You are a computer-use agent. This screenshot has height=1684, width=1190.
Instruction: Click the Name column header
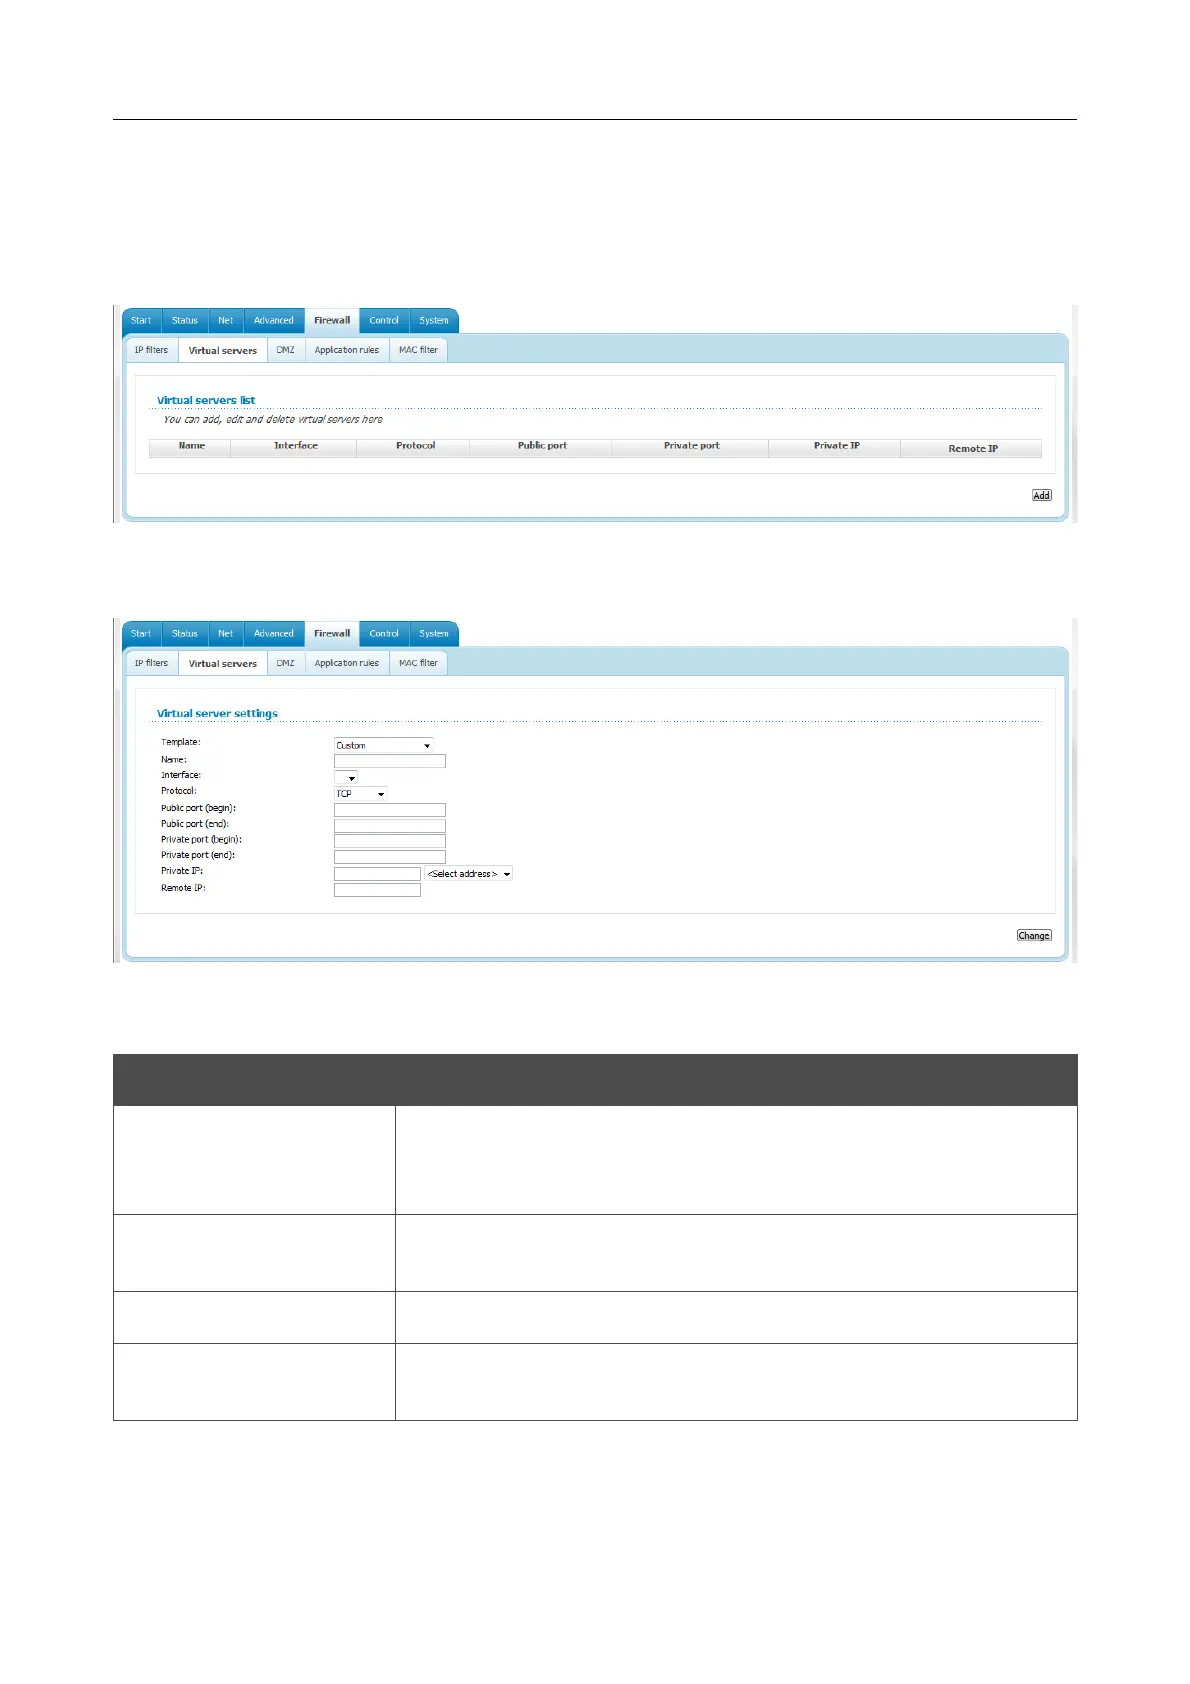[191, 446]
